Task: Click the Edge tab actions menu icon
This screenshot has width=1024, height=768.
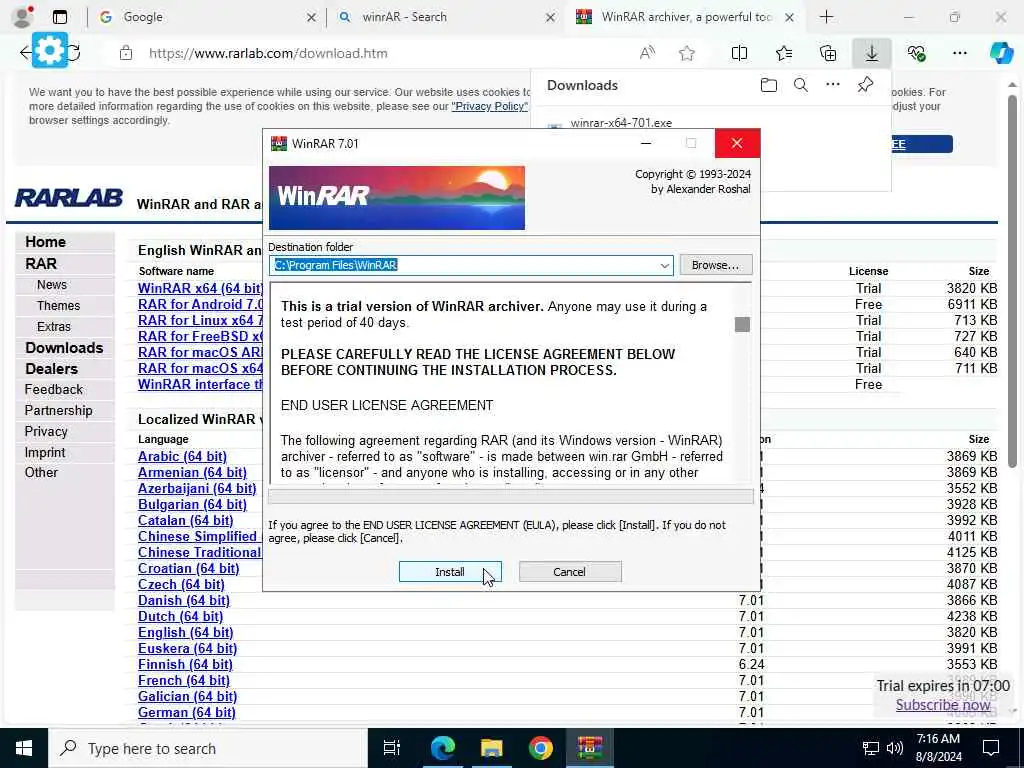Action: (x=59, y=17)
